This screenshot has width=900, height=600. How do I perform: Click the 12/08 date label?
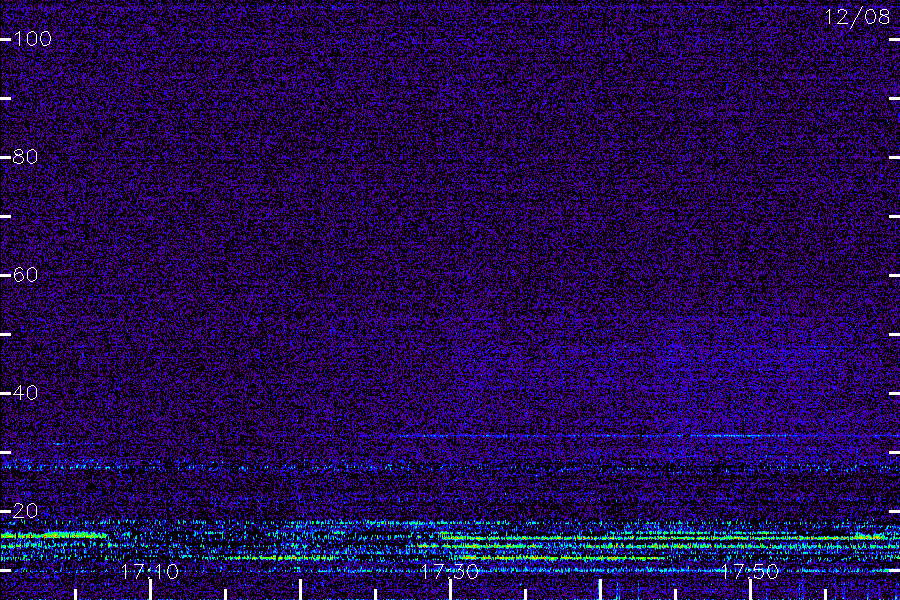click(x=857, y=17)
